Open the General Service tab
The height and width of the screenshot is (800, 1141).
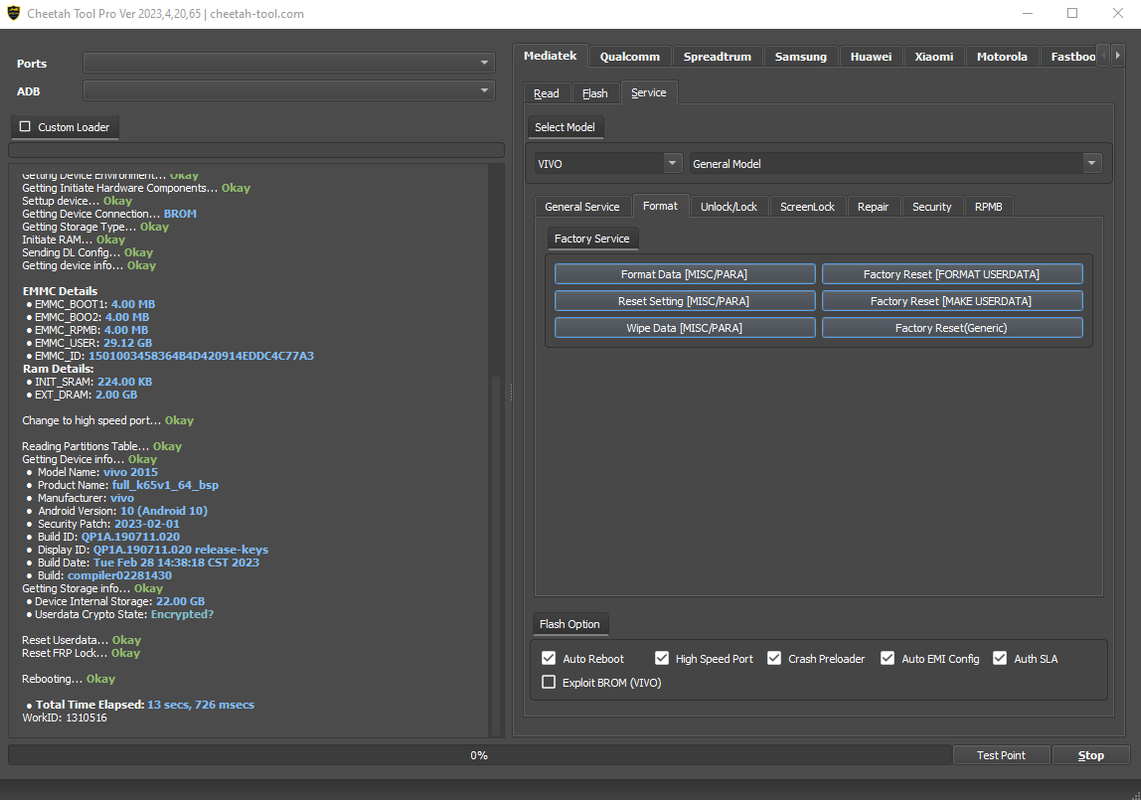pyautogui.click(x=582, y=207)
